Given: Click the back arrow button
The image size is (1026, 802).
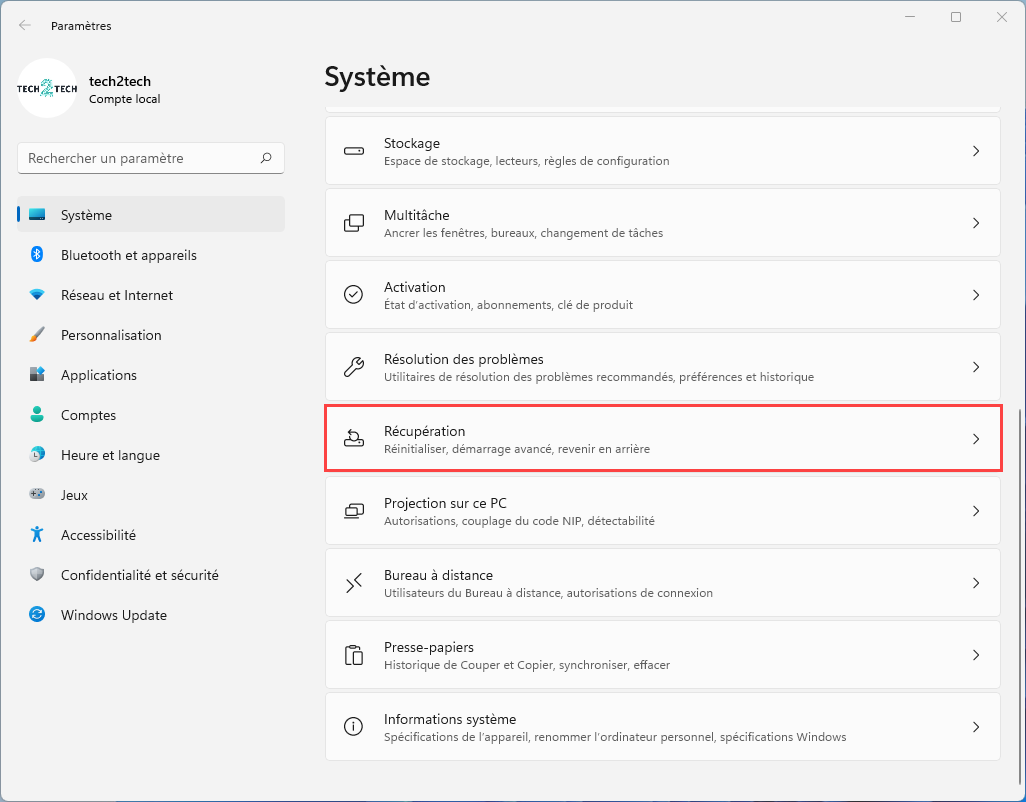Looking at the screenshot, I should point(25,26).
